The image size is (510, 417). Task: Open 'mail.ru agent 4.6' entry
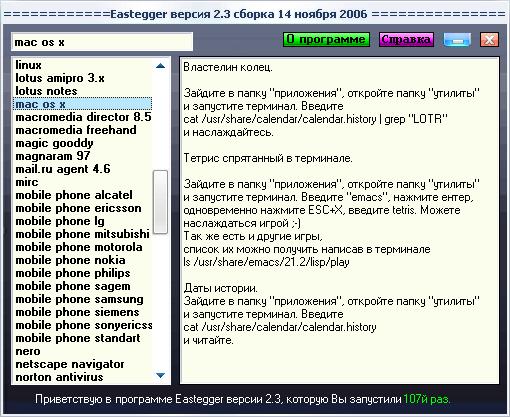point(82,169)
